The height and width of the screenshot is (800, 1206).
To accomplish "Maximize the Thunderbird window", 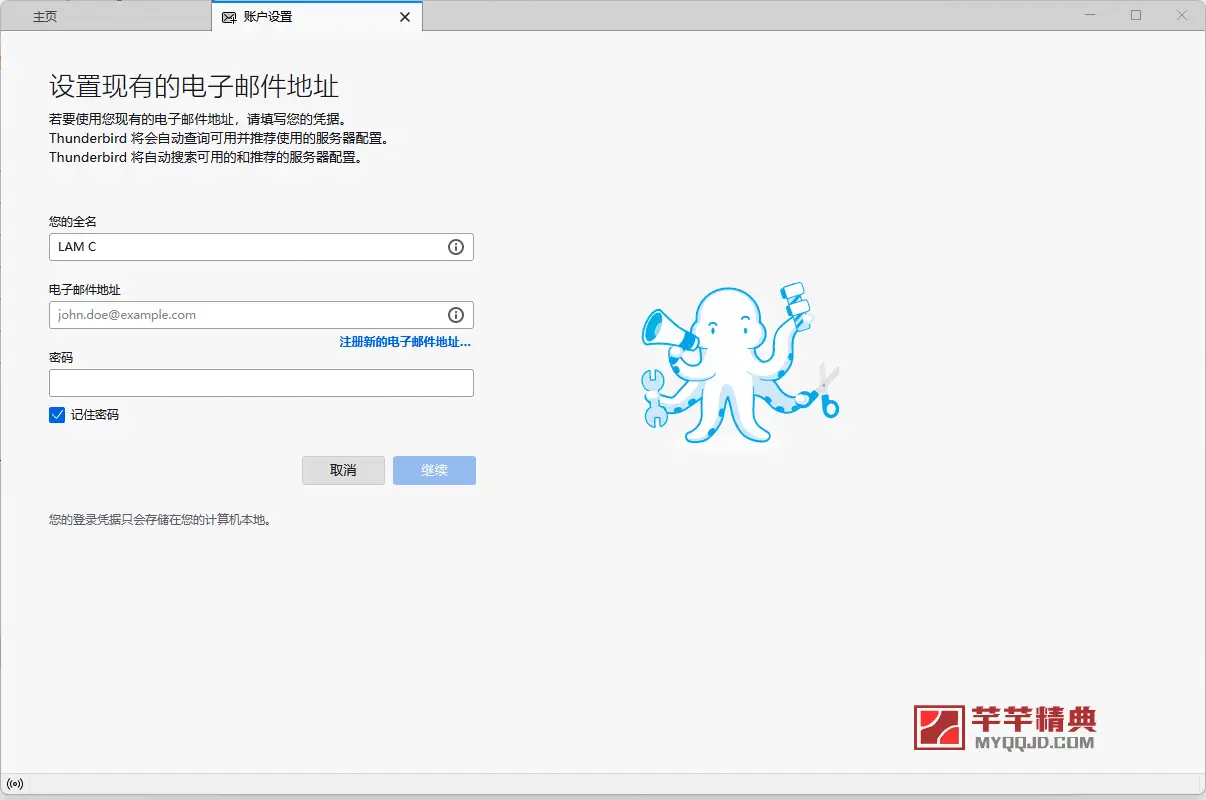I will click(x=1136, y=15).
